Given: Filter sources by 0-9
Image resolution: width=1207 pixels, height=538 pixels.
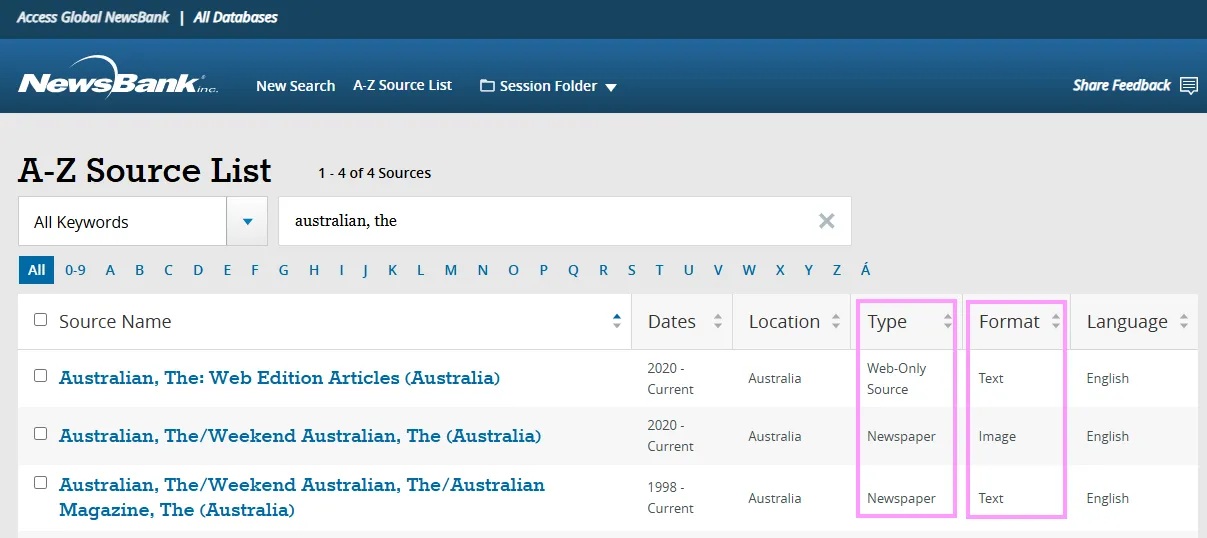Looking at the screenshot, I should [75, 270].
